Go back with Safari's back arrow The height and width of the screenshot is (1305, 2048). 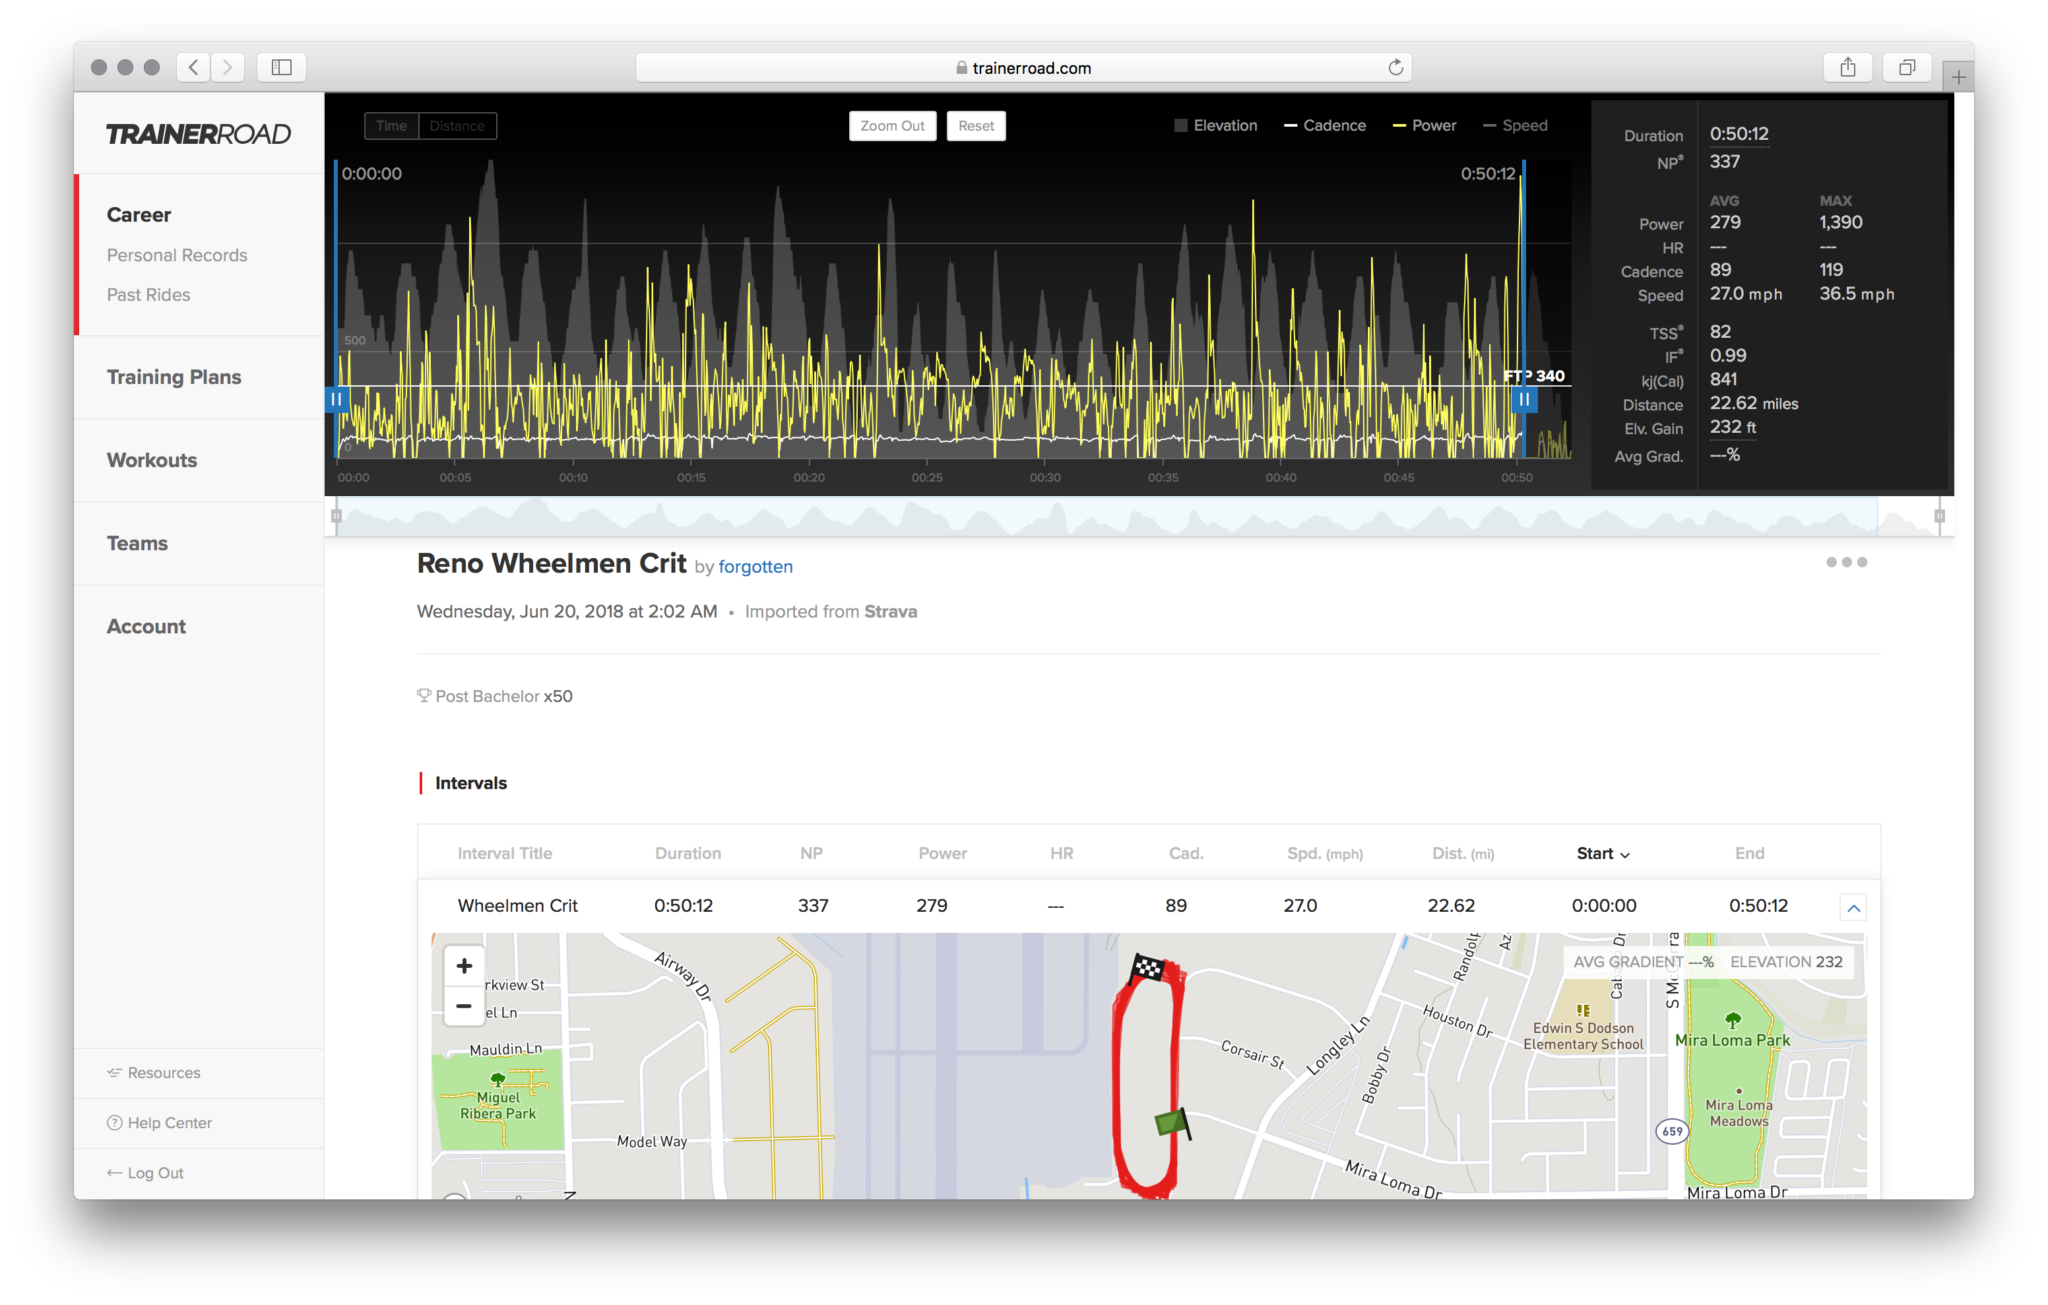[194, 67]
